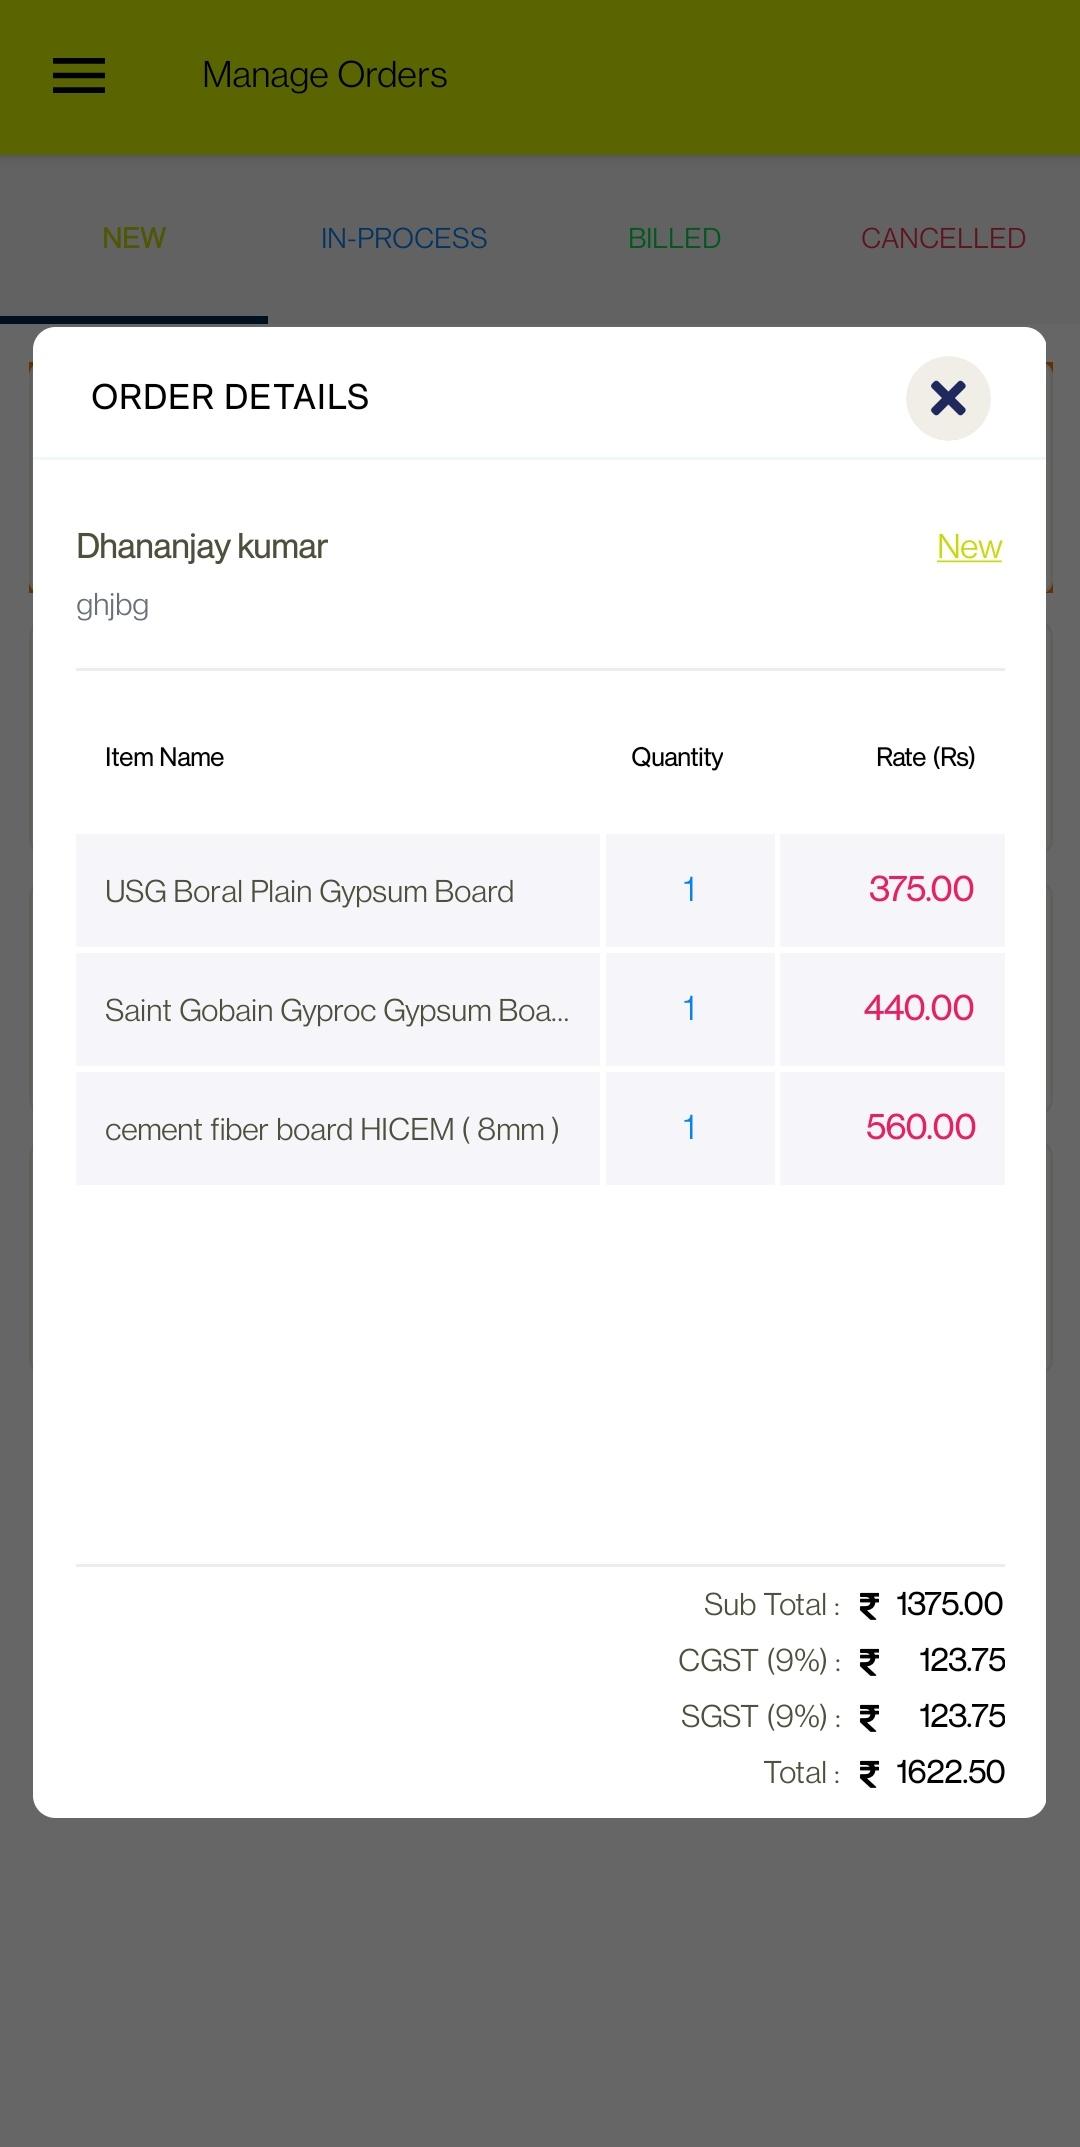1080x2147 pixels.
Task: Switch to the NEW orders tab
Action: tap(134, 238)
